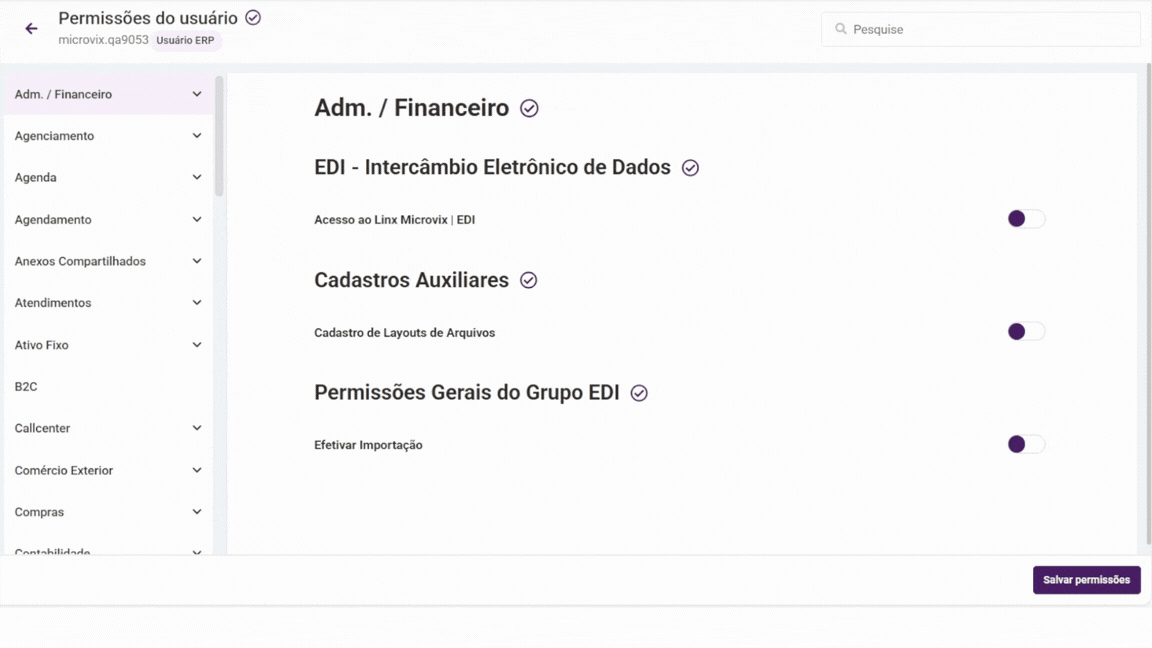
Task: Click the search magnifier icon
Action: click(x=841, y=29)
